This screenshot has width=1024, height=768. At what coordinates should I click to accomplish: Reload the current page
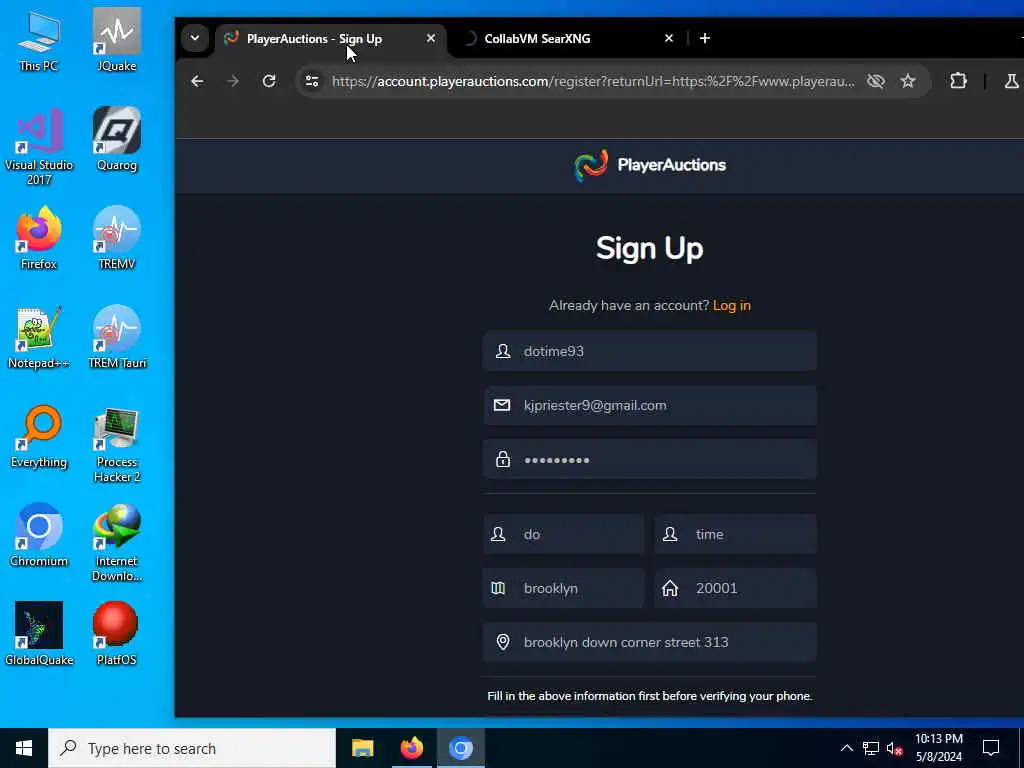click(269, 81)
